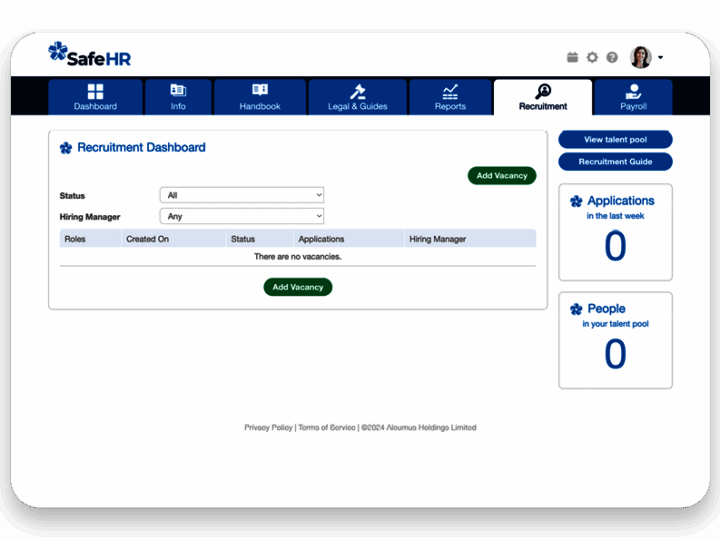Click top green Add Vacancy button
Image resolution: width=720 pixels, height=540 pixels.
(x=502, y=175)
